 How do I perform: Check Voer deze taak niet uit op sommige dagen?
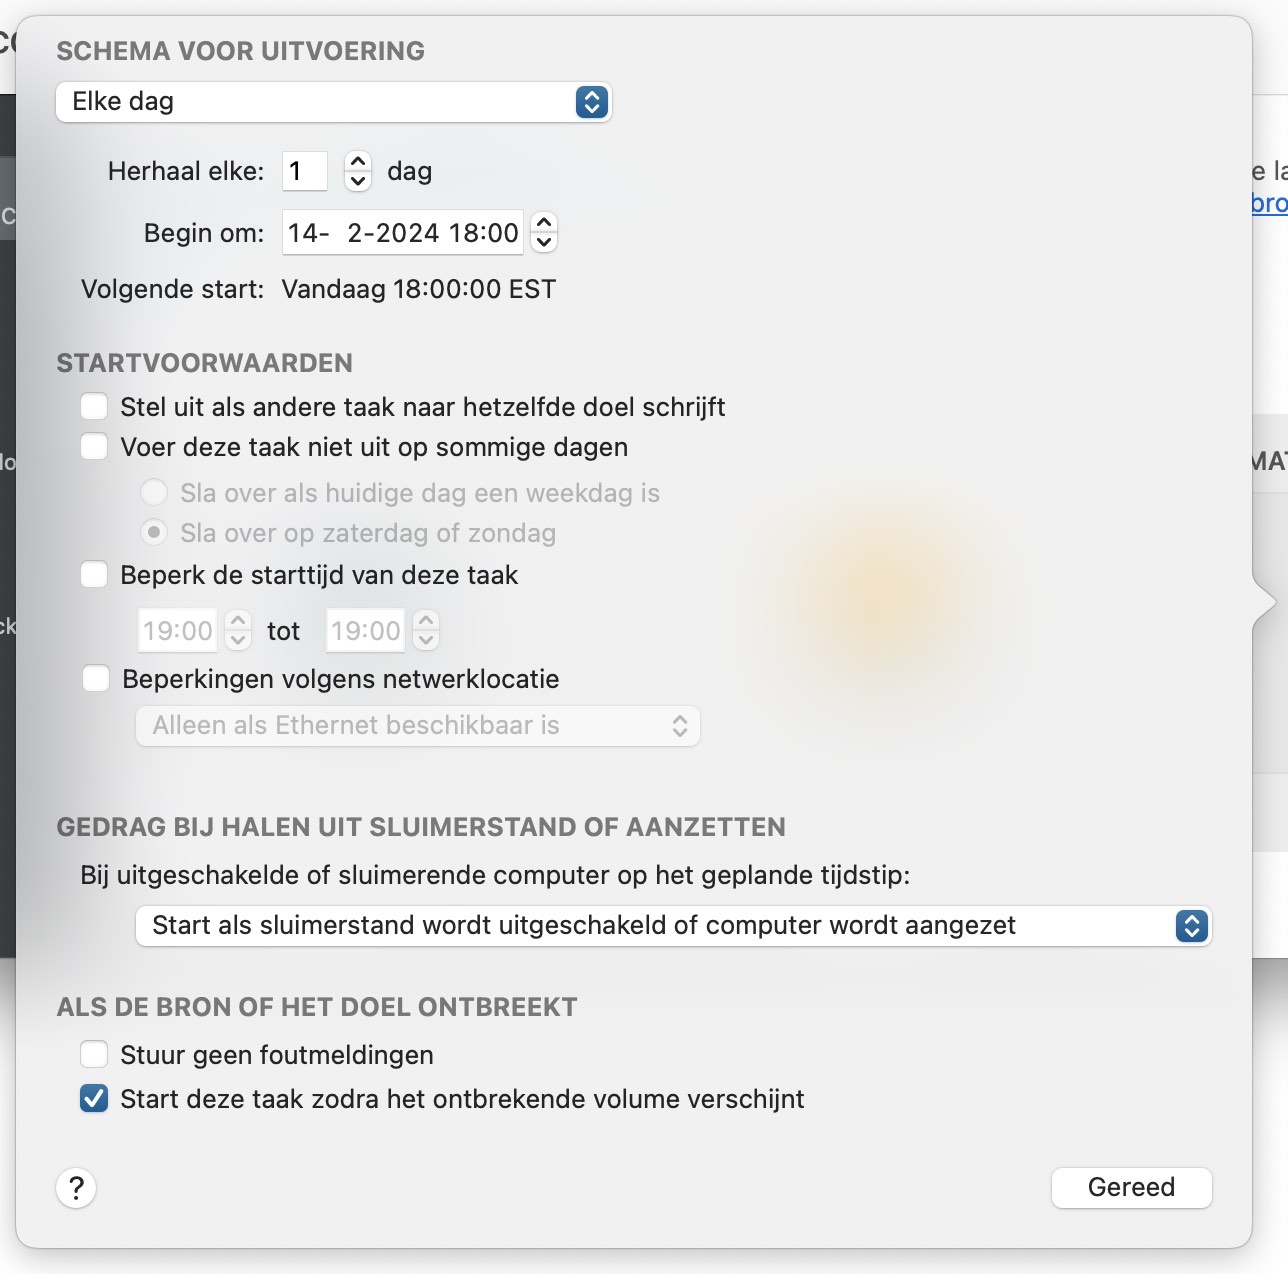click(x=94, y=446)
